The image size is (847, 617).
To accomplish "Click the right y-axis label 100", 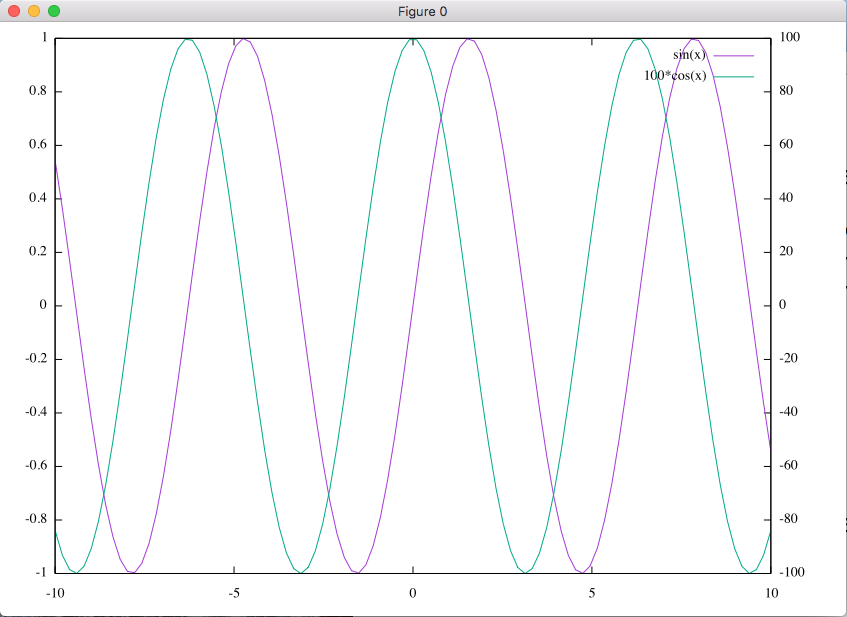I will [790, 37].
